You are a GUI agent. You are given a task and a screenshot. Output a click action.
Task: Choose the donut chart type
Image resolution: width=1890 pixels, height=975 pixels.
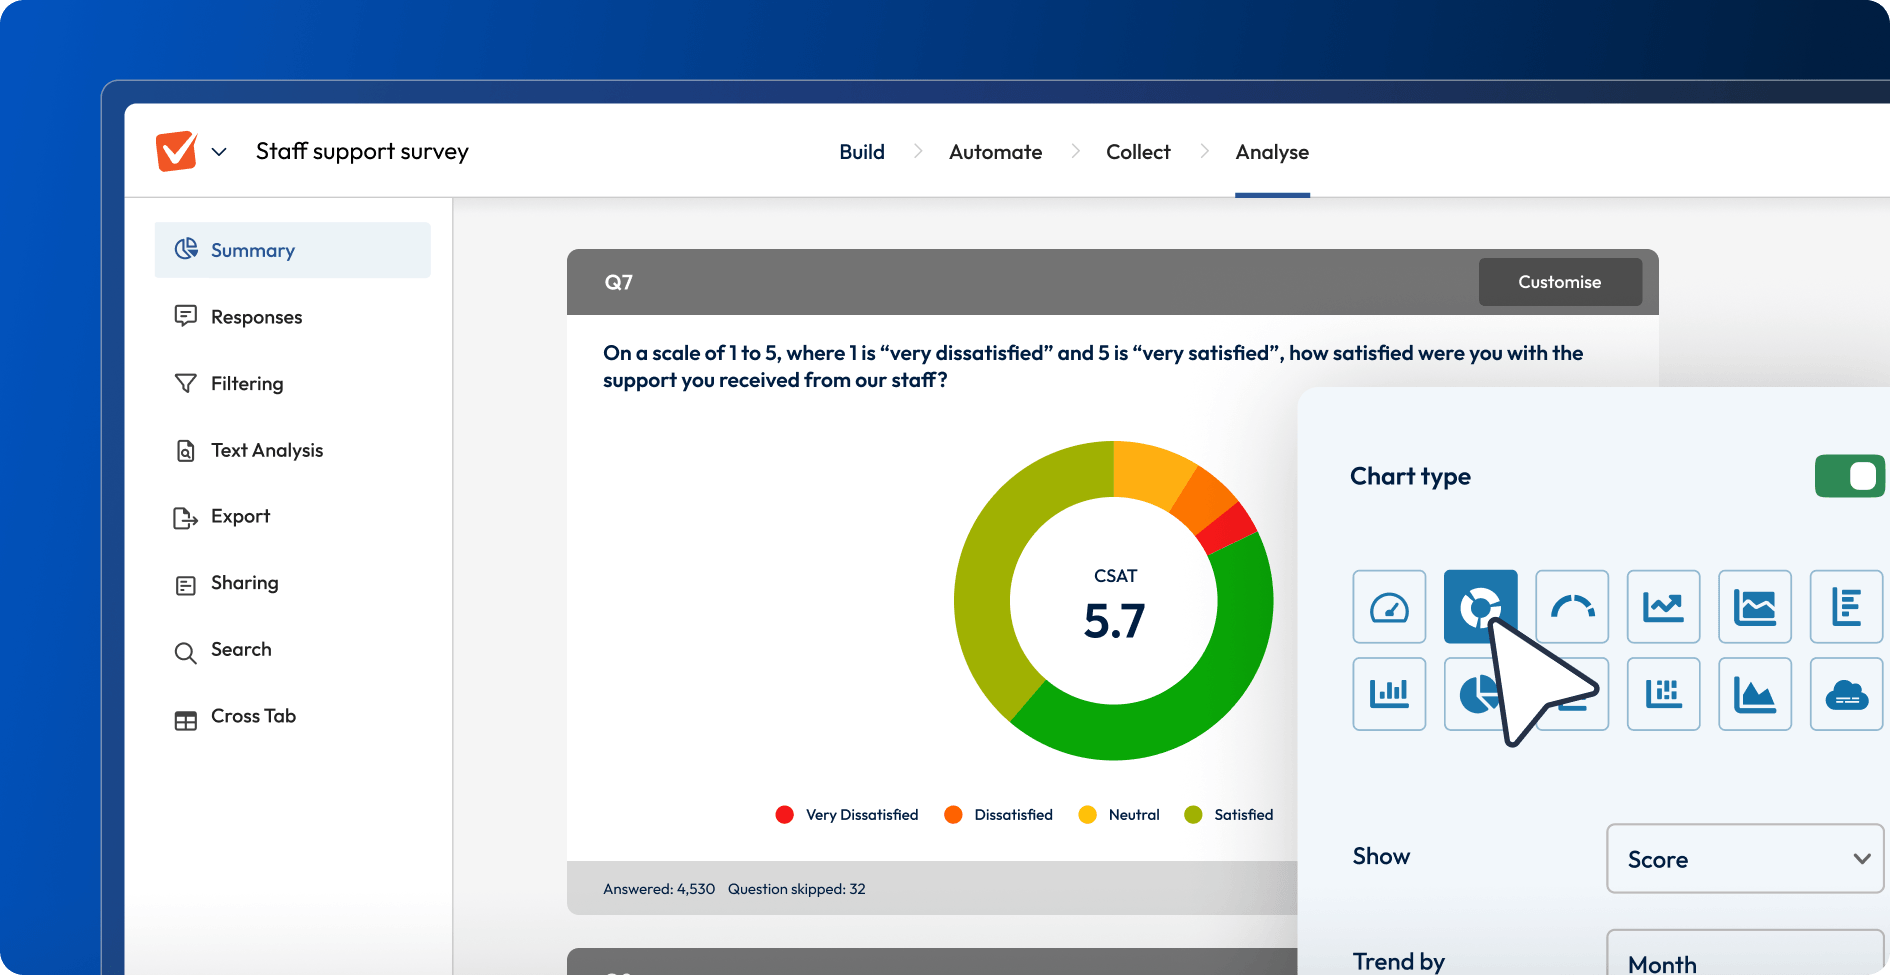1480,607
